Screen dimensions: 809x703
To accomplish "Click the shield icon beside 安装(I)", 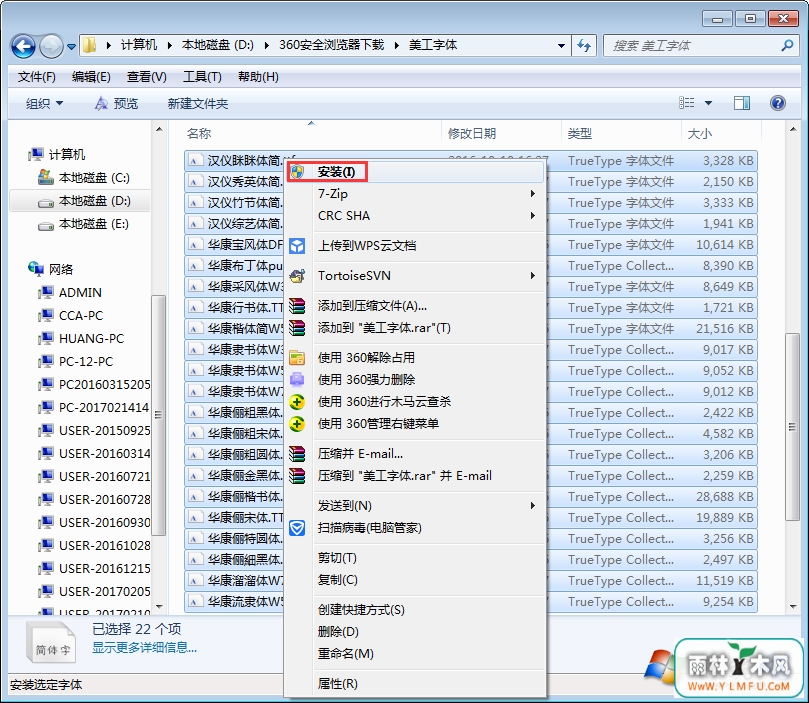I will (297, 172).
